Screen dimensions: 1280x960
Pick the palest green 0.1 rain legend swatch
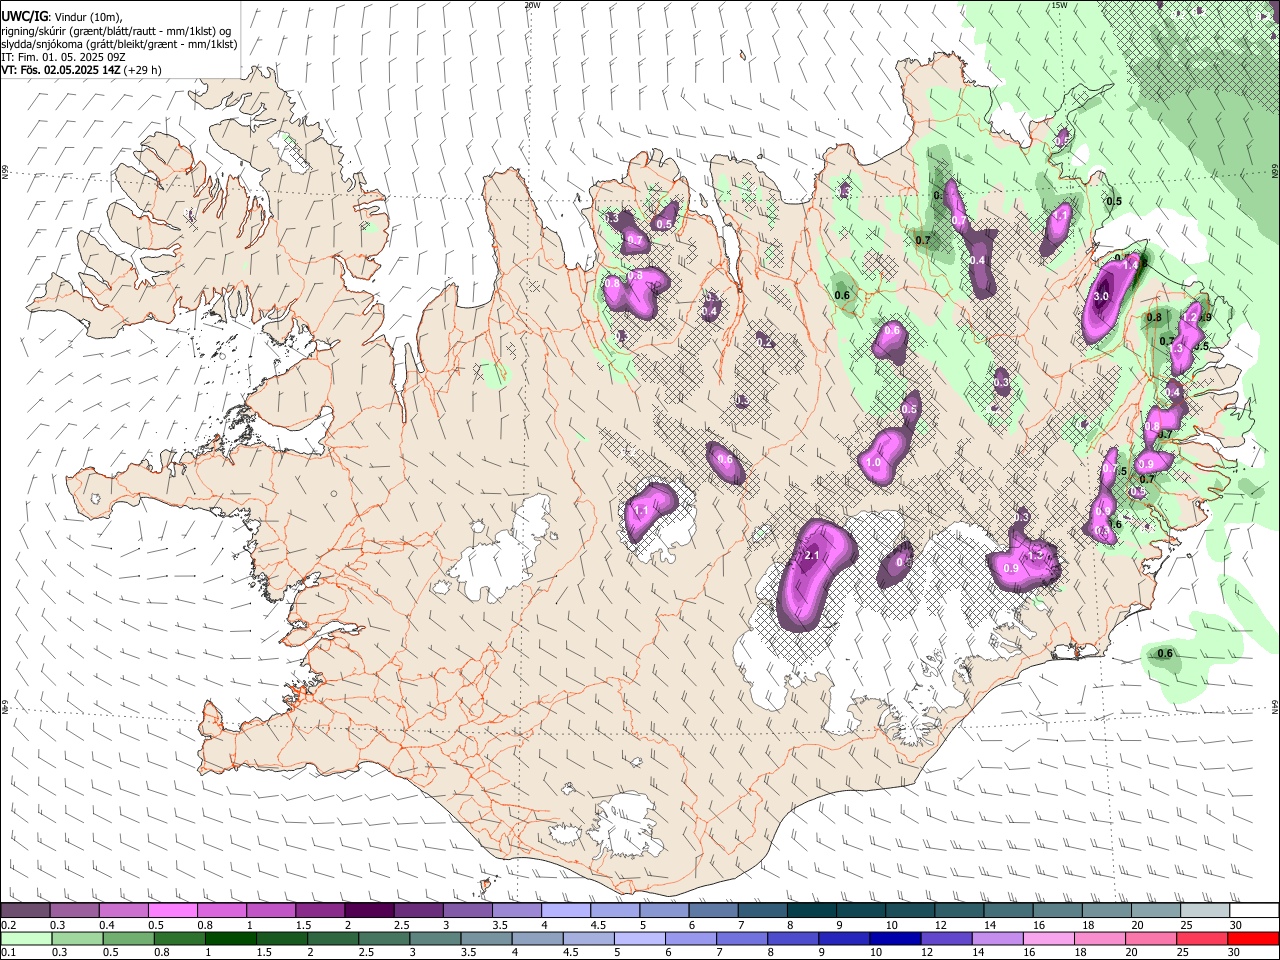tap(25, 938)
